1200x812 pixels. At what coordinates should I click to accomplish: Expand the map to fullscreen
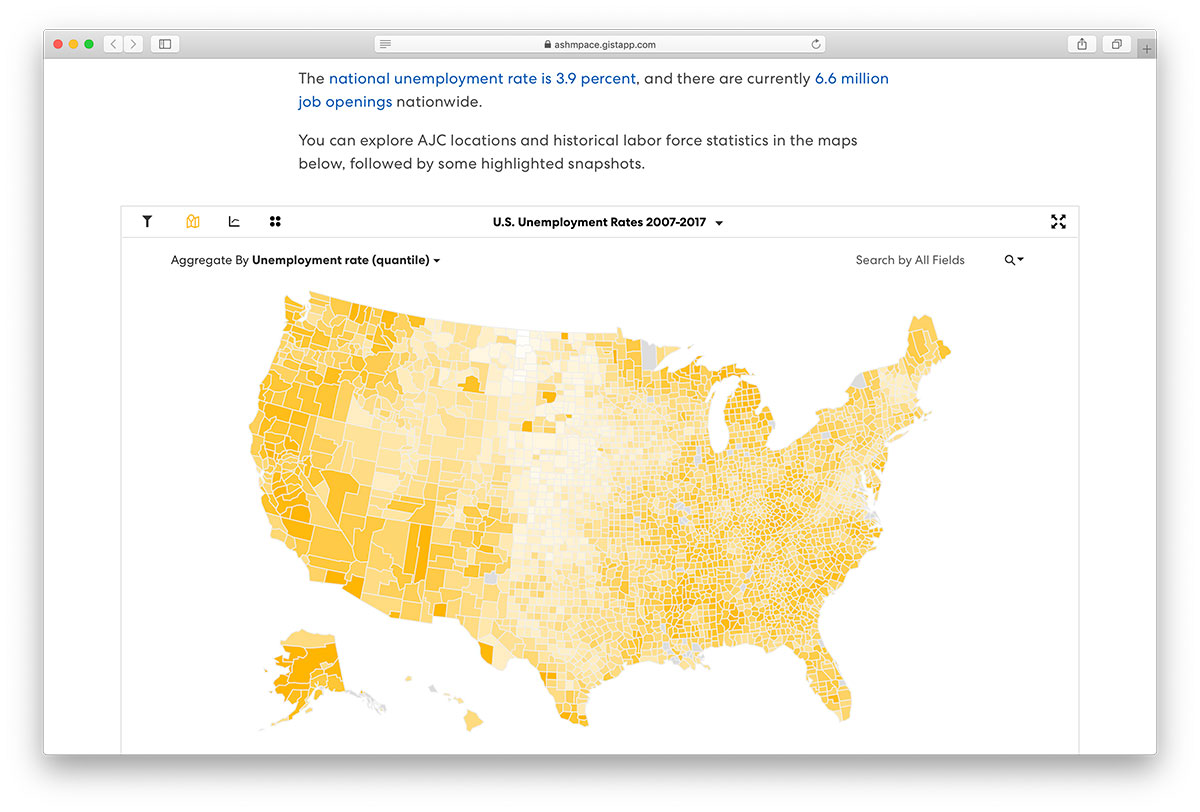tap(1058, 222)
